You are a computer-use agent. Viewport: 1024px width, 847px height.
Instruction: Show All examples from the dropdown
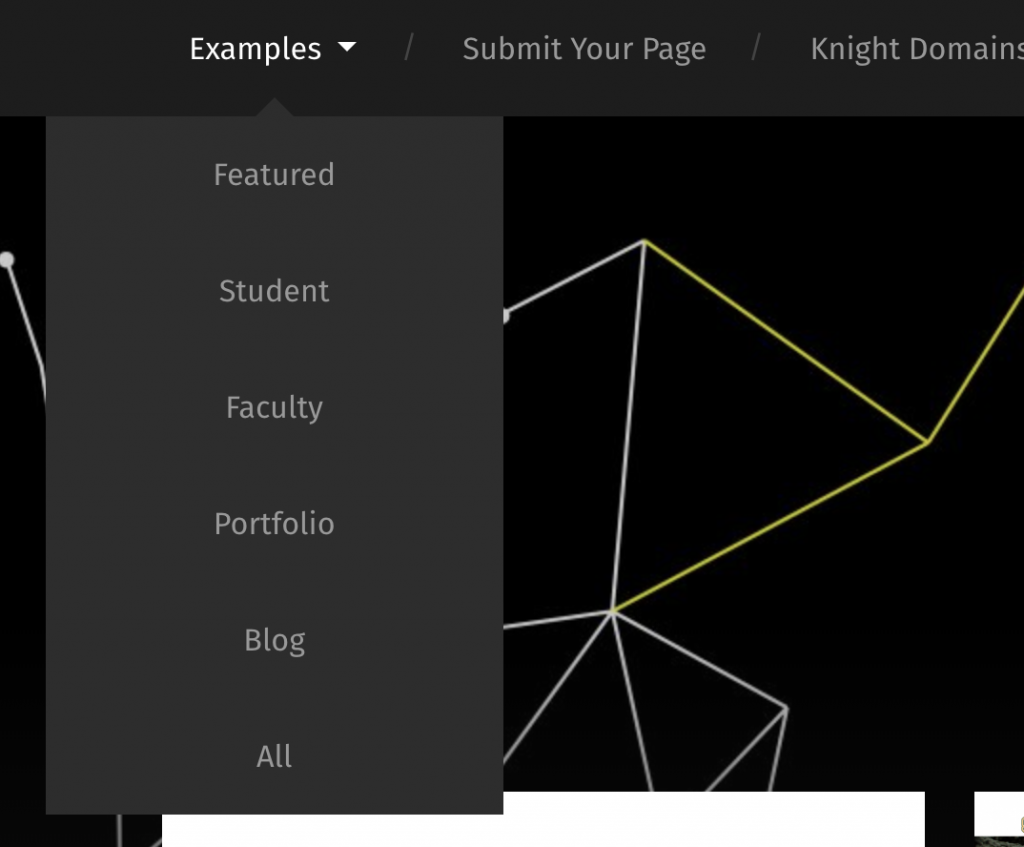pyautogui.click(x=274, y=757)
